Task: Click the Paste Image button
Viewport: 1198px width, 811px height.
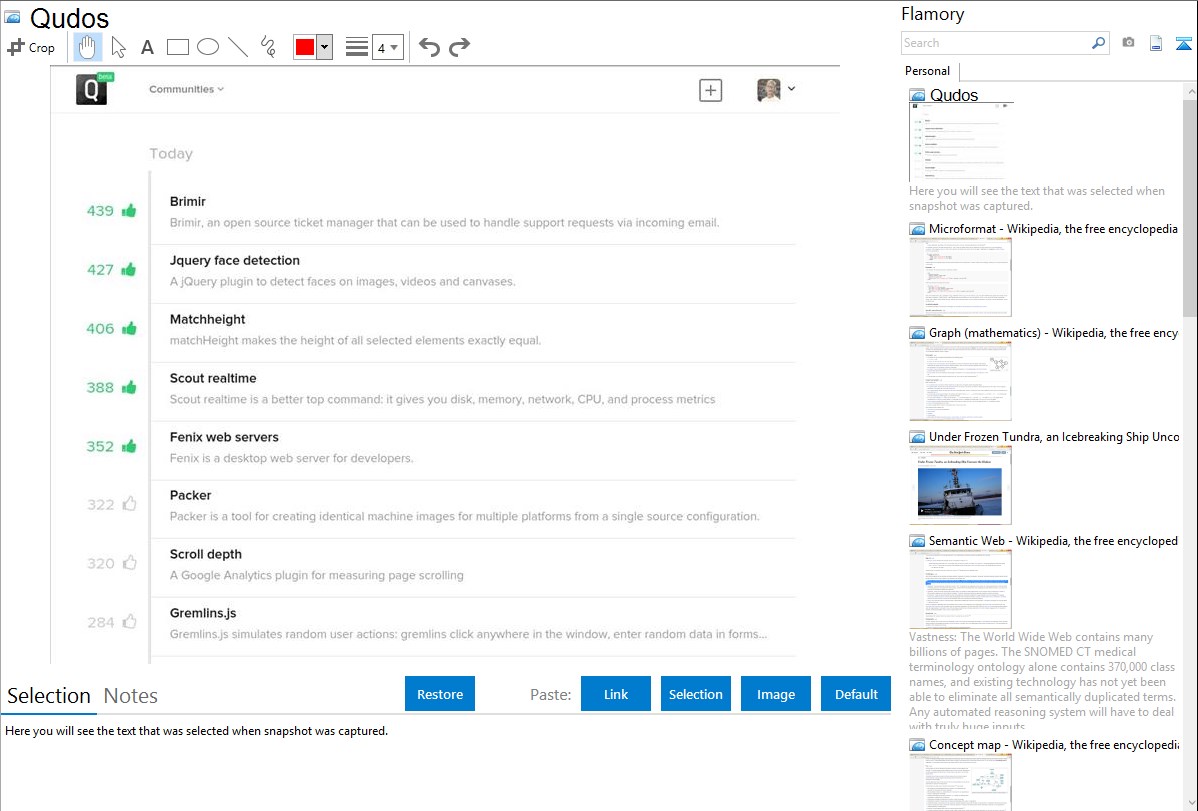Action: [x=775, y=693]
